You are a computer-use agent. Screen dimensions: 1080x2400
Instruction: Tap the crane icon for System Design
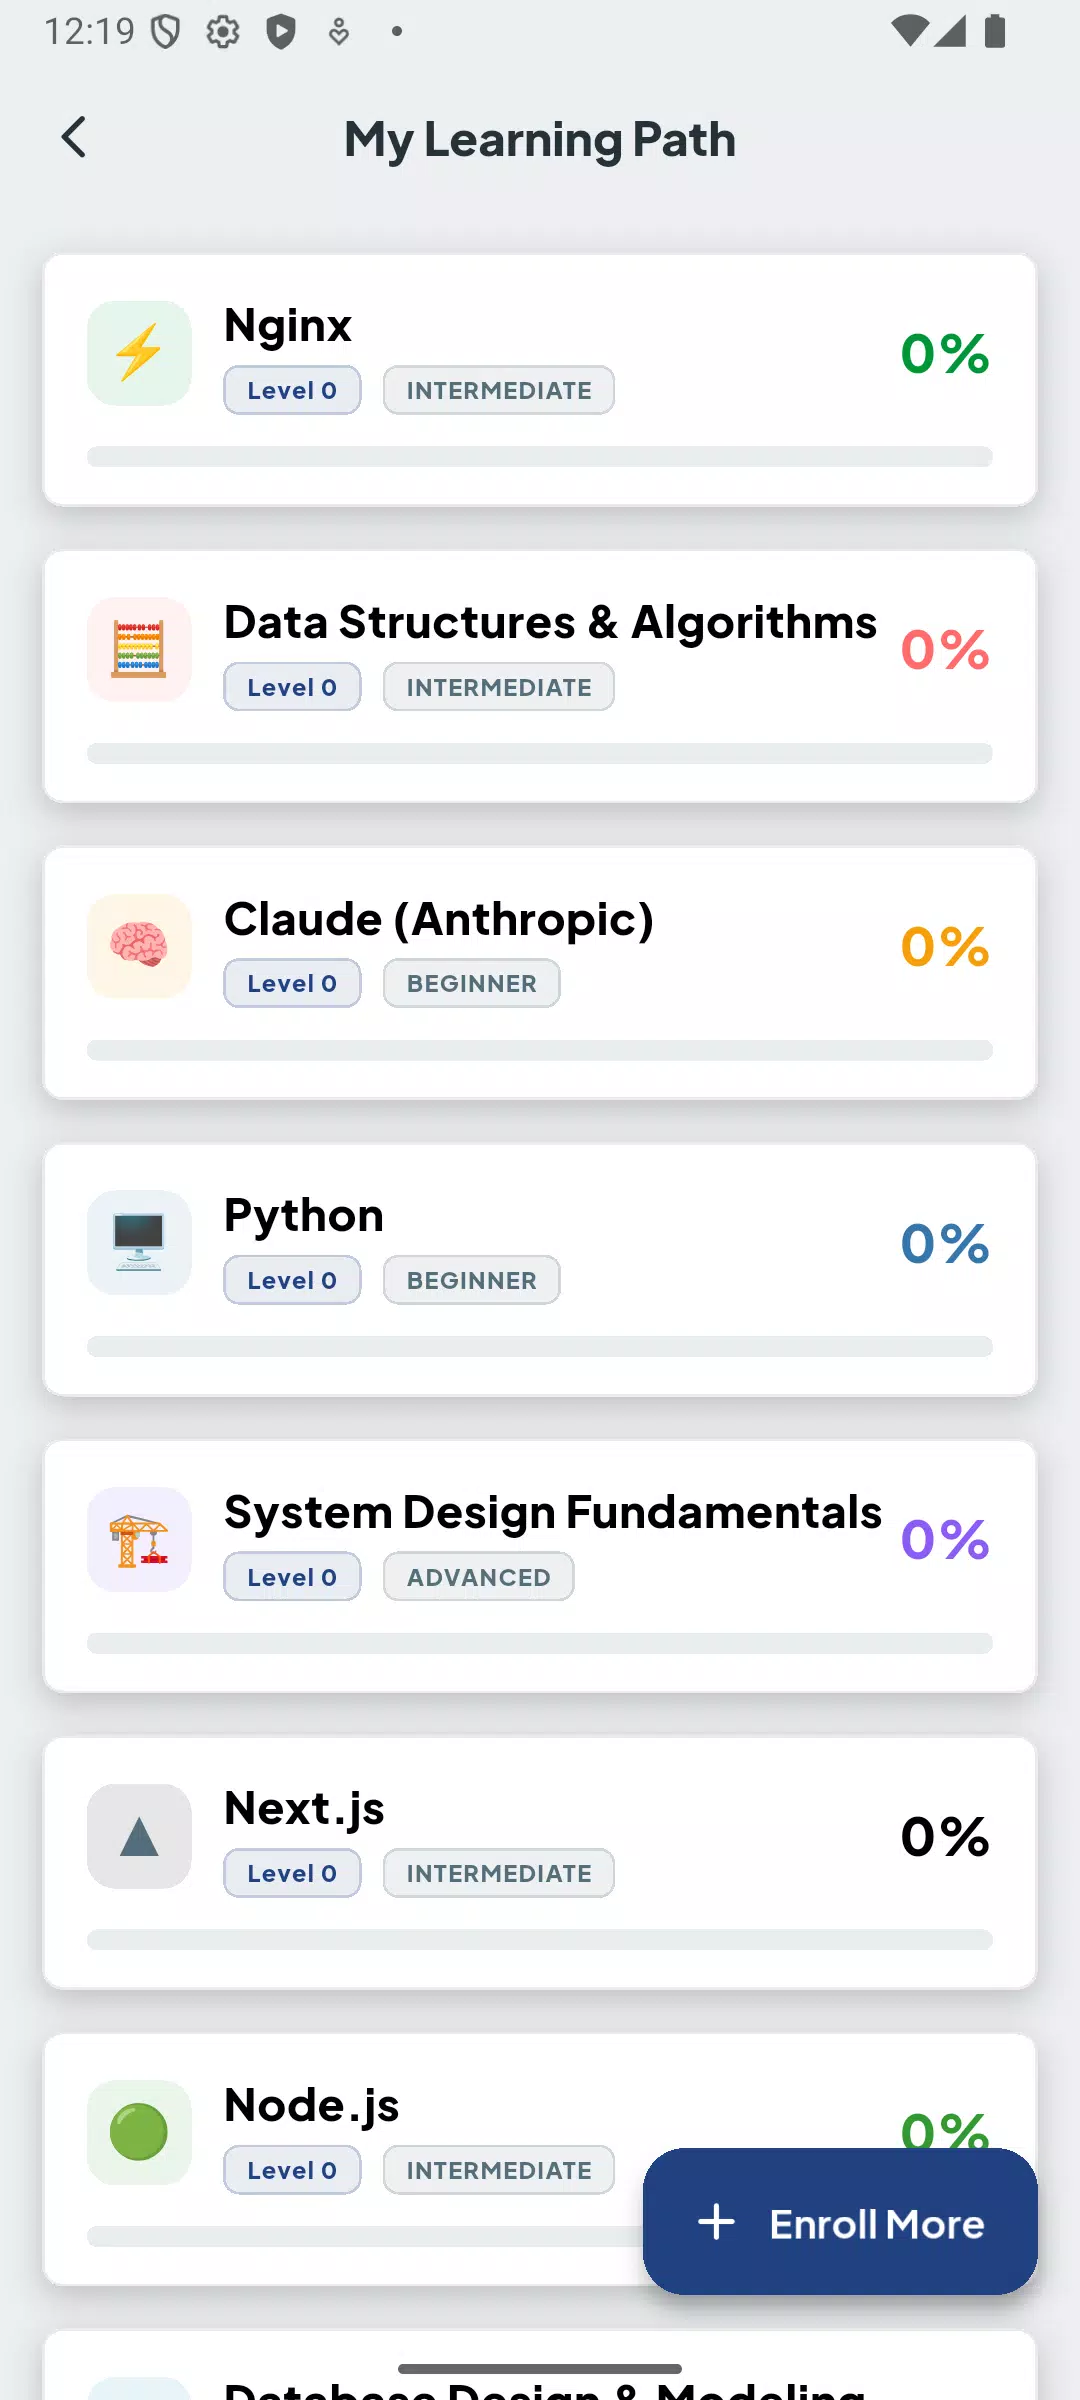coord(139,1540)
